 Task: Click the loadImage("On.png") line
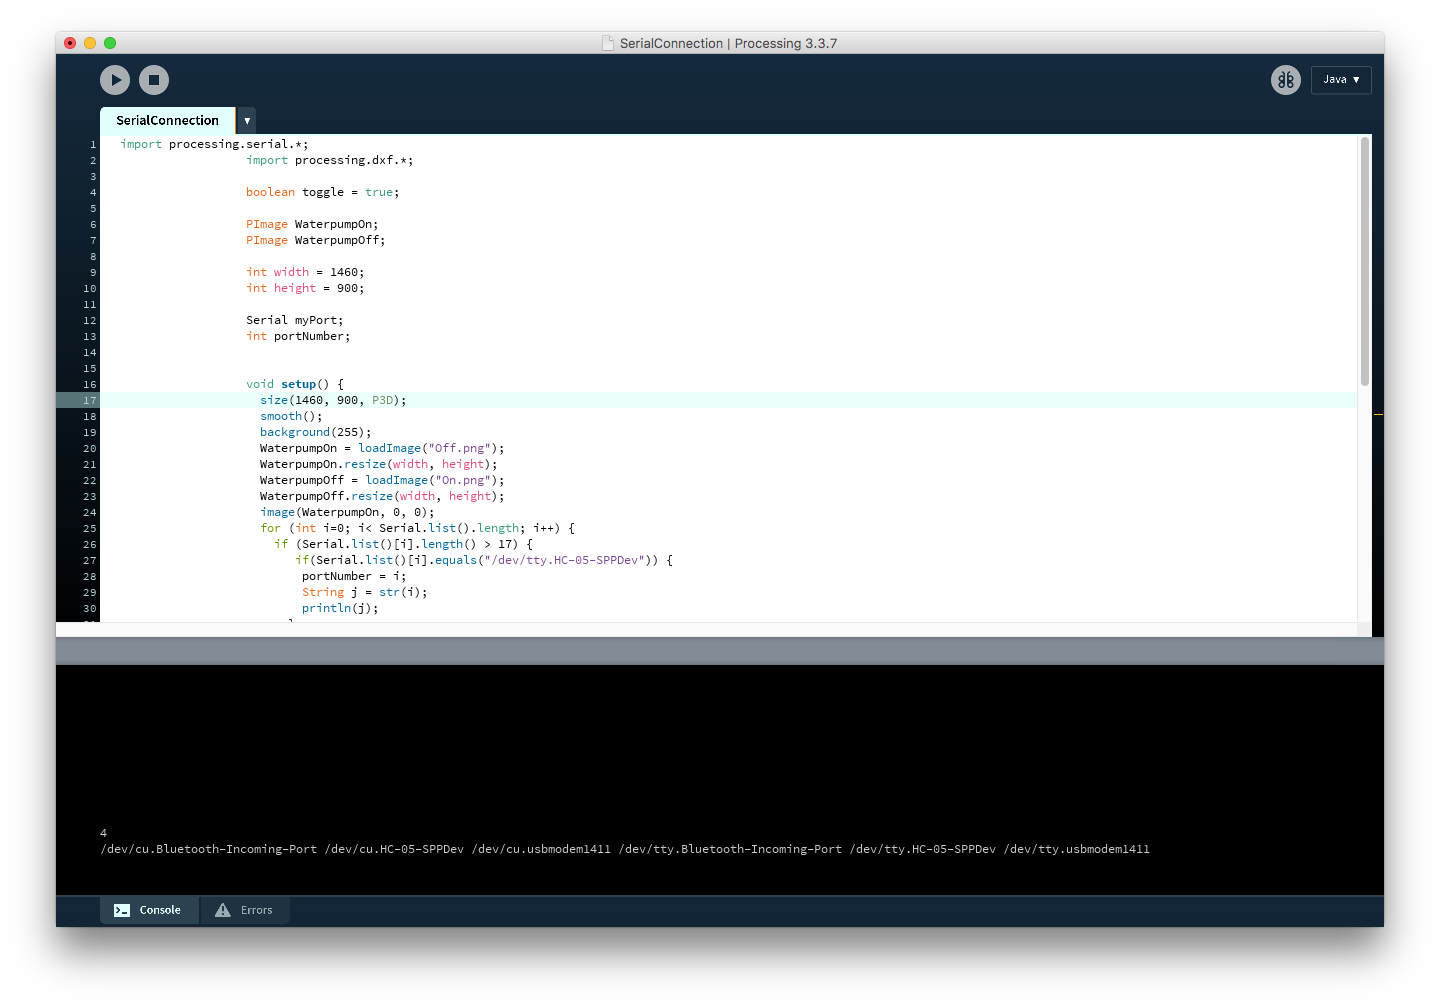[x=382, y=480]
